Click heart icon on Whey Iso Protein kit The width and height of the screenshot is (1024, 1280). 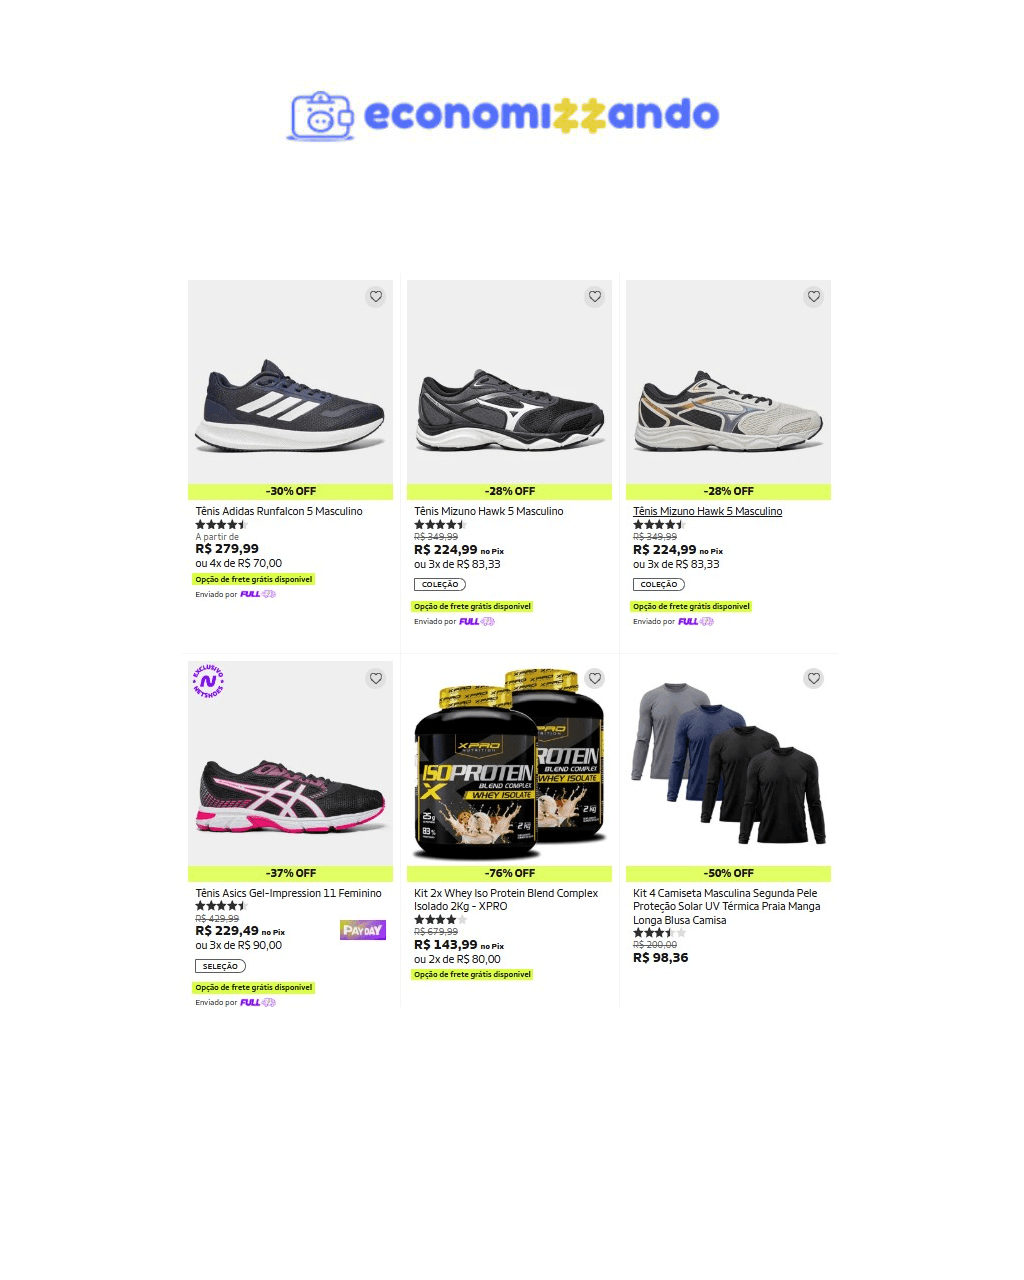point(595,679)
